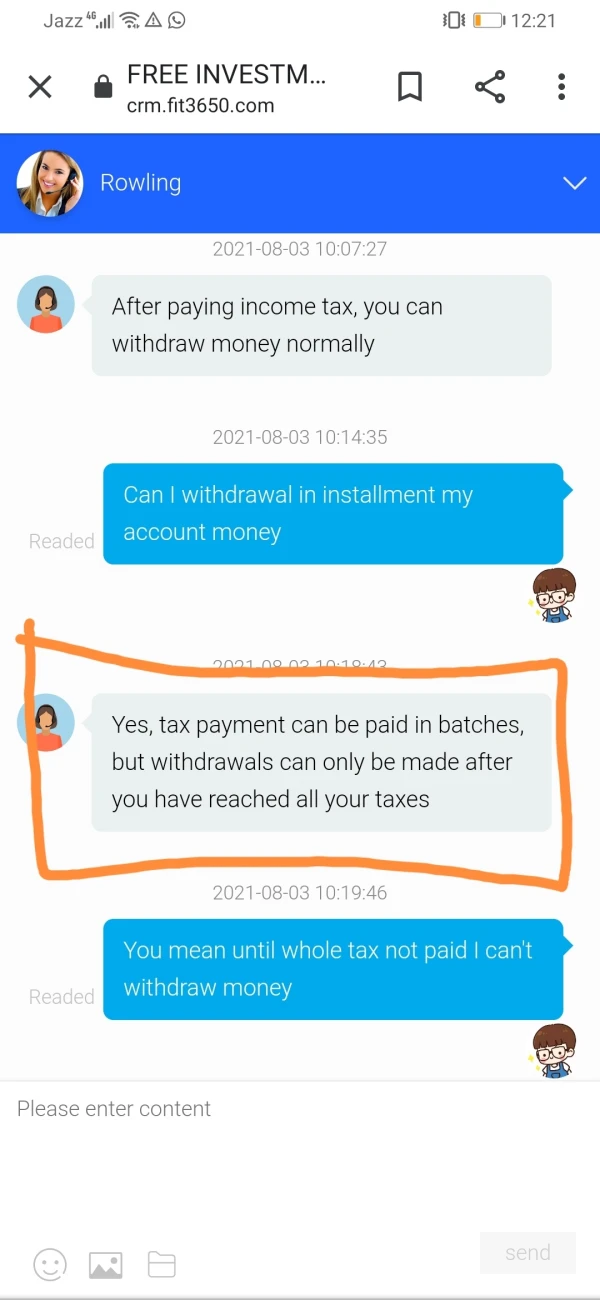Screen dimensions: 600x1300
Task: Tap agent avatar beside batches message
Action: pyautogui.click(x=46, y=722)
